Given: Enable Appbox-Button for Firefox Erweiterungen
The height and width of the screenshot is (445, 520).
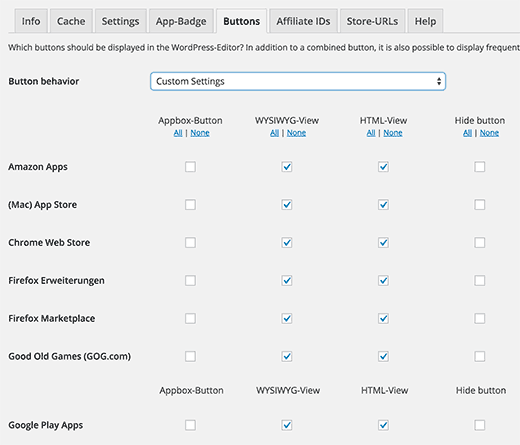Looking at the screenshot, I should (190, 281).
